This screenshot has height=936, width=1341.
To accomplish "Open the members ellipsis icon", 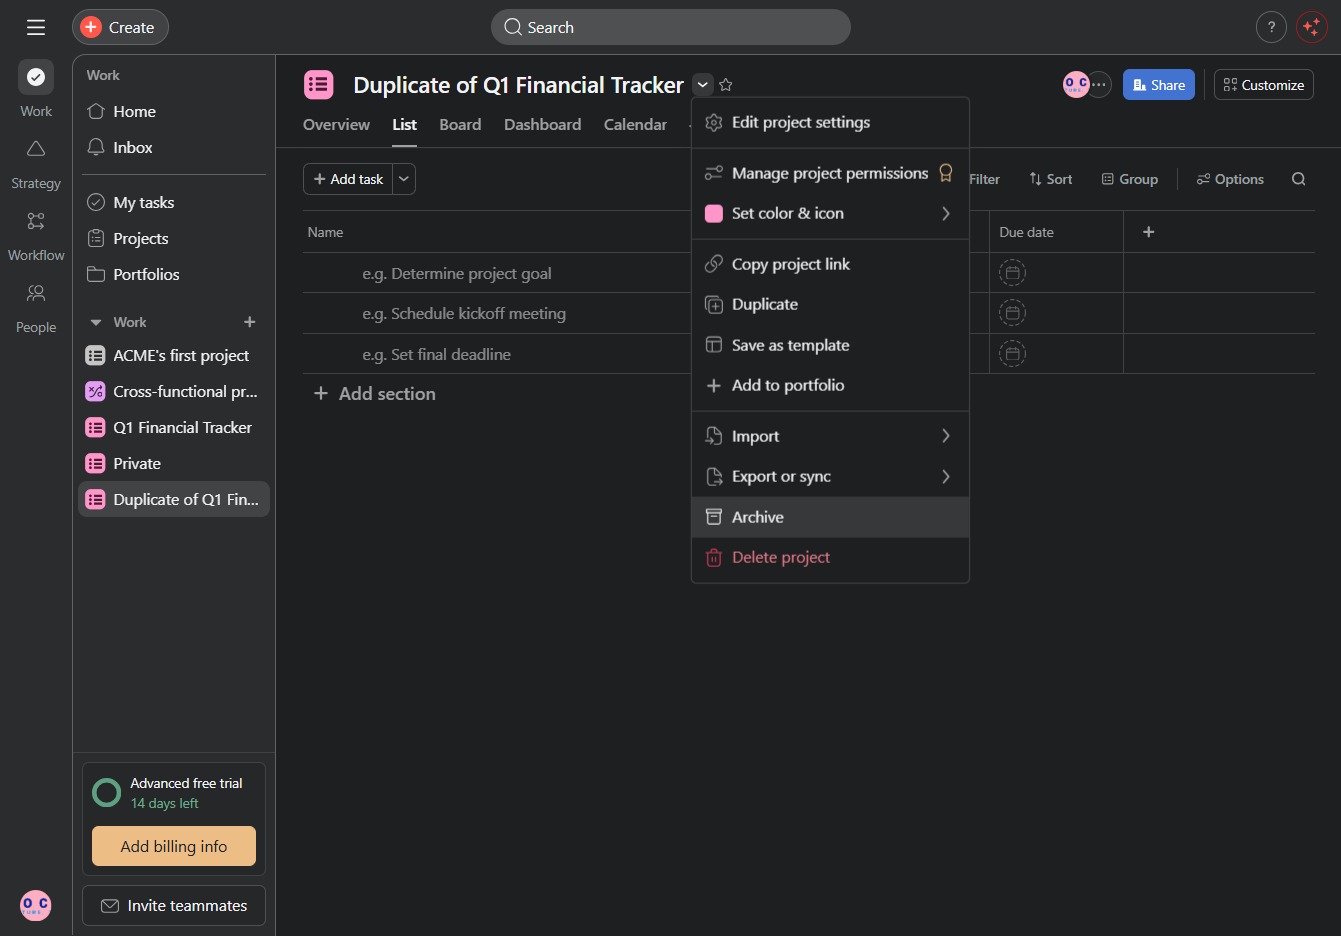I will coord(1099,85).
